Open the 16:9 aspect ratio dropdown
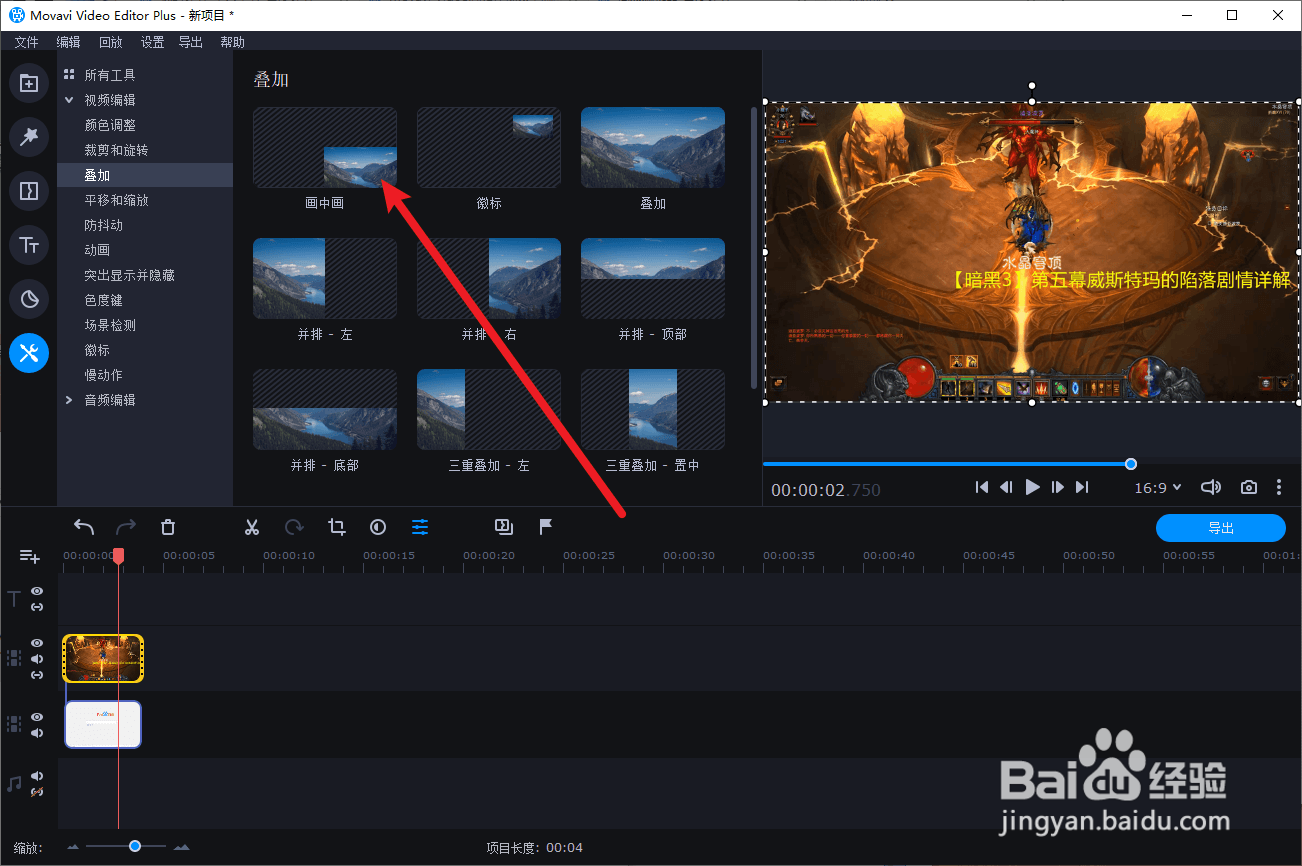This screenshot has height=866, width=1302. coord(1158,487)
